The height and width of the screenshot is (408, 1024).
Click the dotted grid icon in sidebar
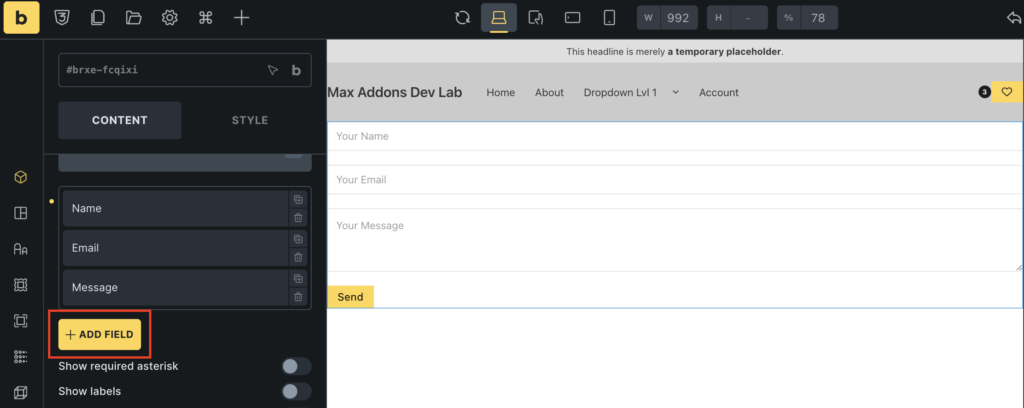point(21,356)
